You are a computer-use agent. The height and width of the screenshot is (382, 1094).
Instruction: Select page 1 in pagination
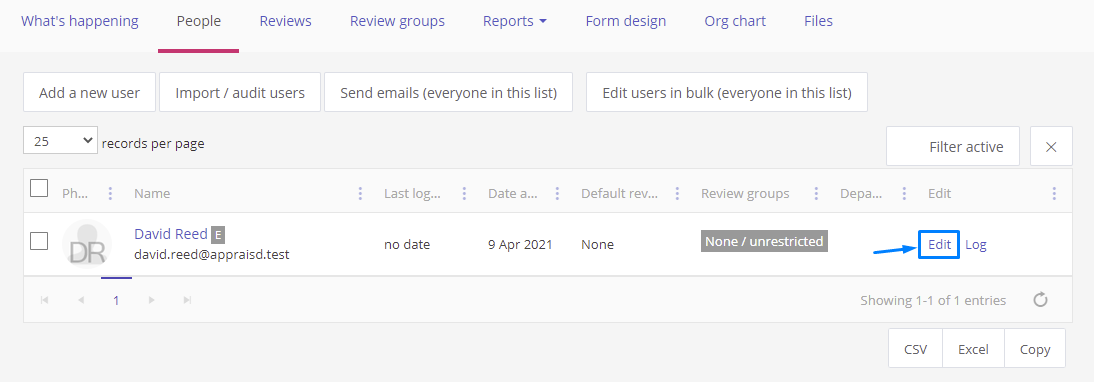pyautogui.click(x=116, y=300)
